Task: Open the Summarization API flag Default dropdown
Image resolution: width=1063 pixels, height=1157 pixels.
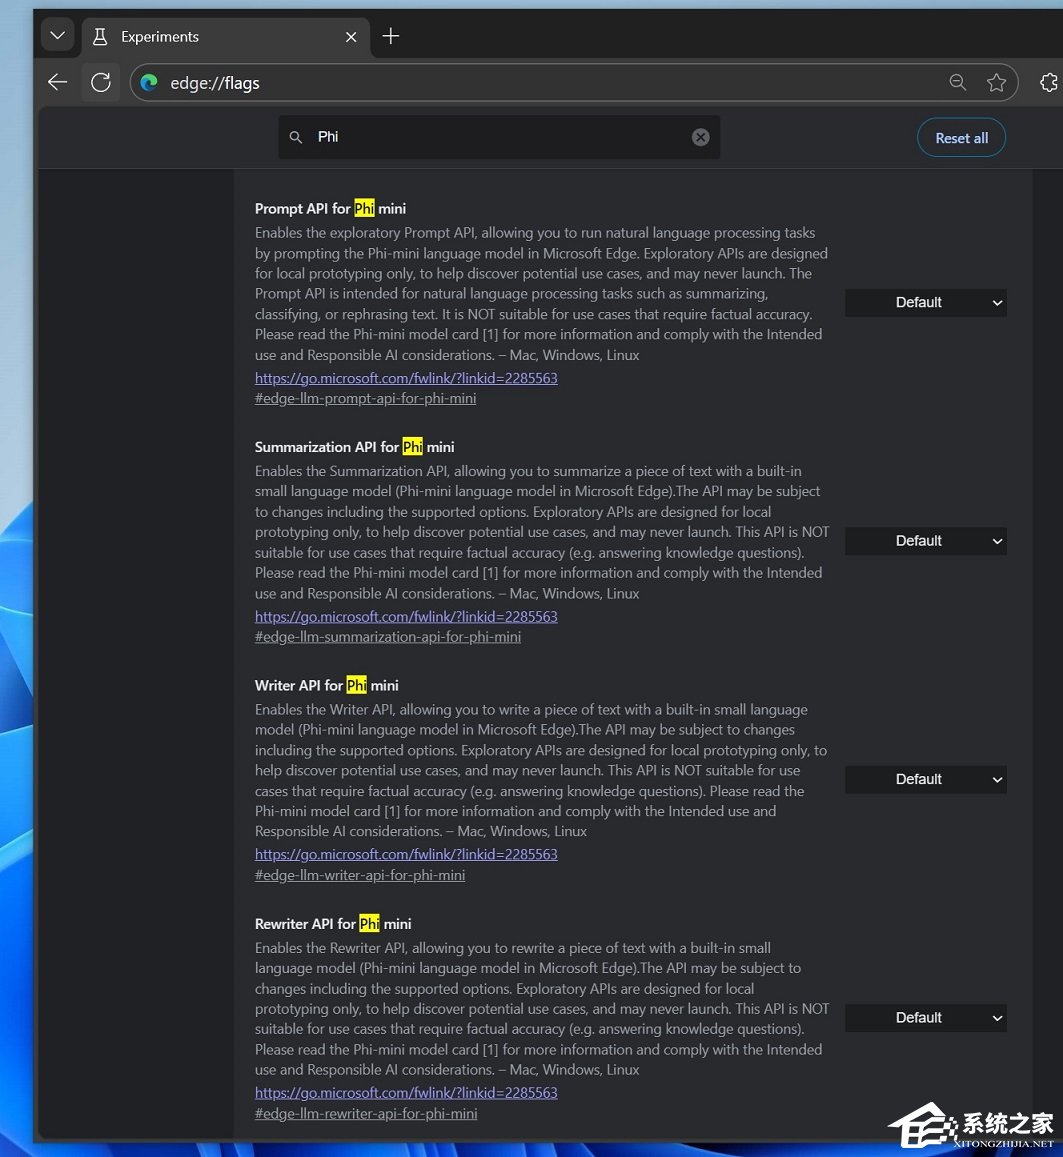Action: [926, 541]
